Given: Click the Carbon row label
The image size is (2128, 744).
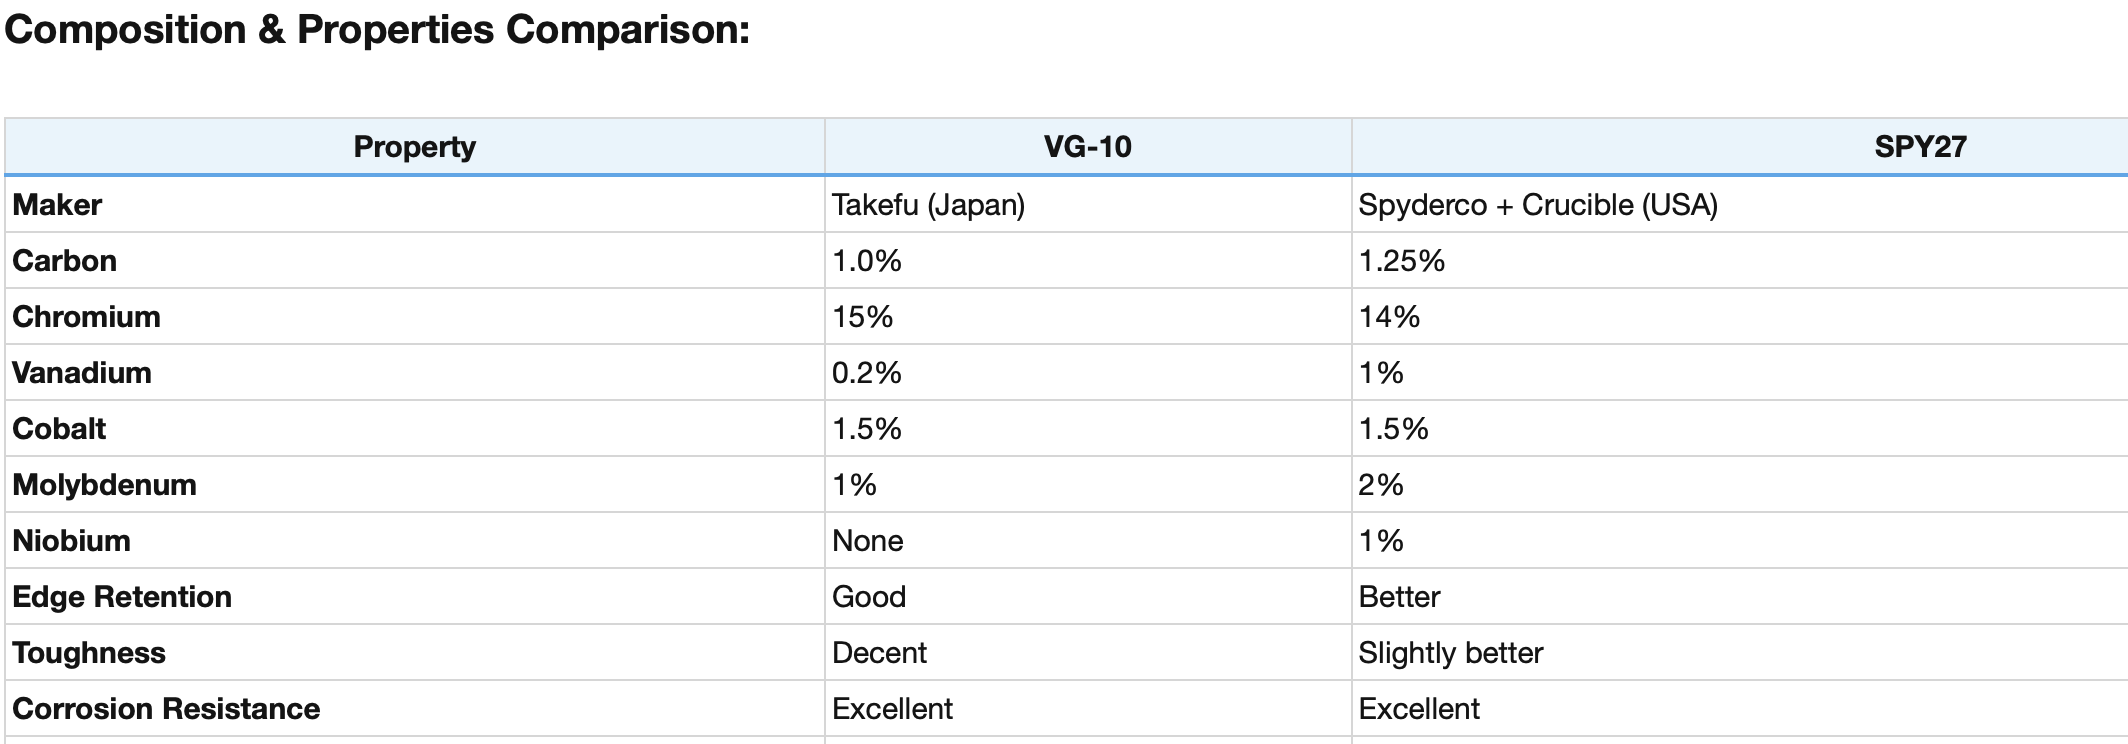Looking at the screenshot, I should pyautogui.click(x=64, y=261).
